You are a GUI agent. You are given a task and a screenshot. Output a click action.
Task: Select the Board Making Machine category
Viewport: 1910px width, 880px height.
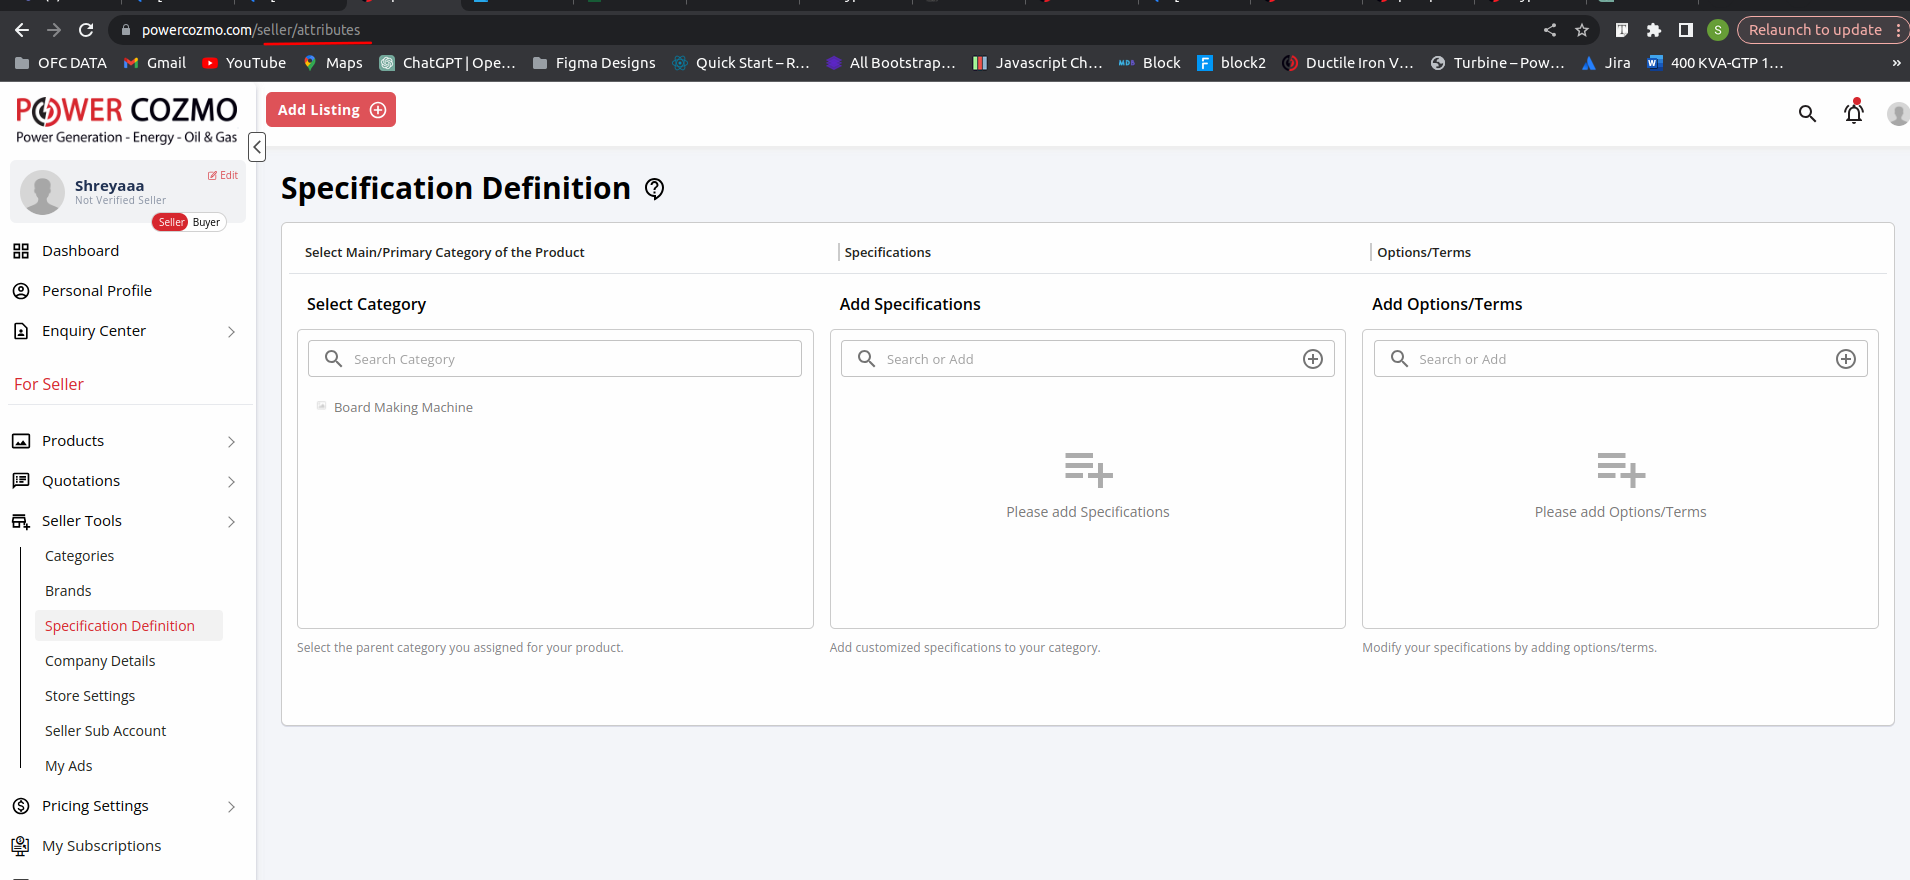(x=403, y=407)
